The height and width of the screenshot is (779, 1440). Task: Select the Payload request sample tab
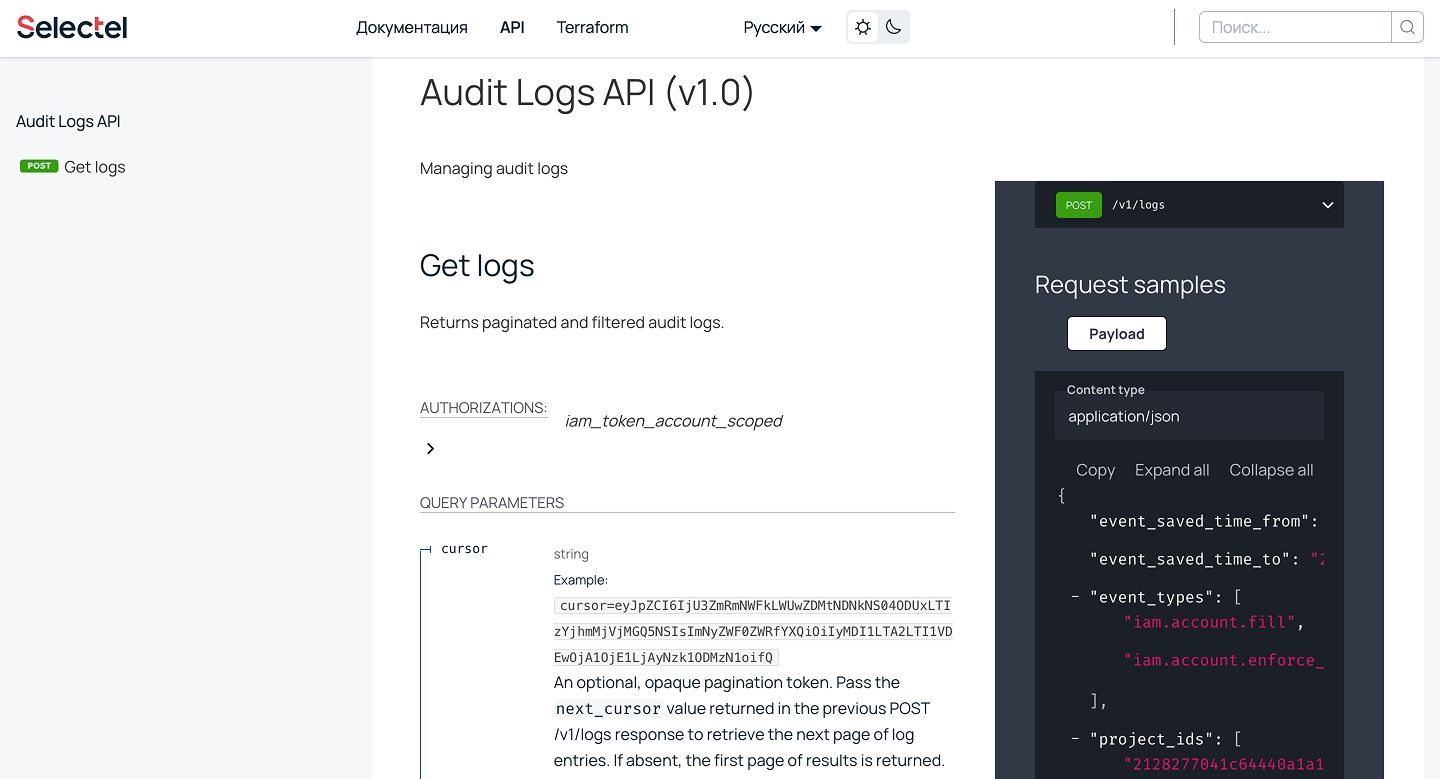click(x=1116, y=334)
